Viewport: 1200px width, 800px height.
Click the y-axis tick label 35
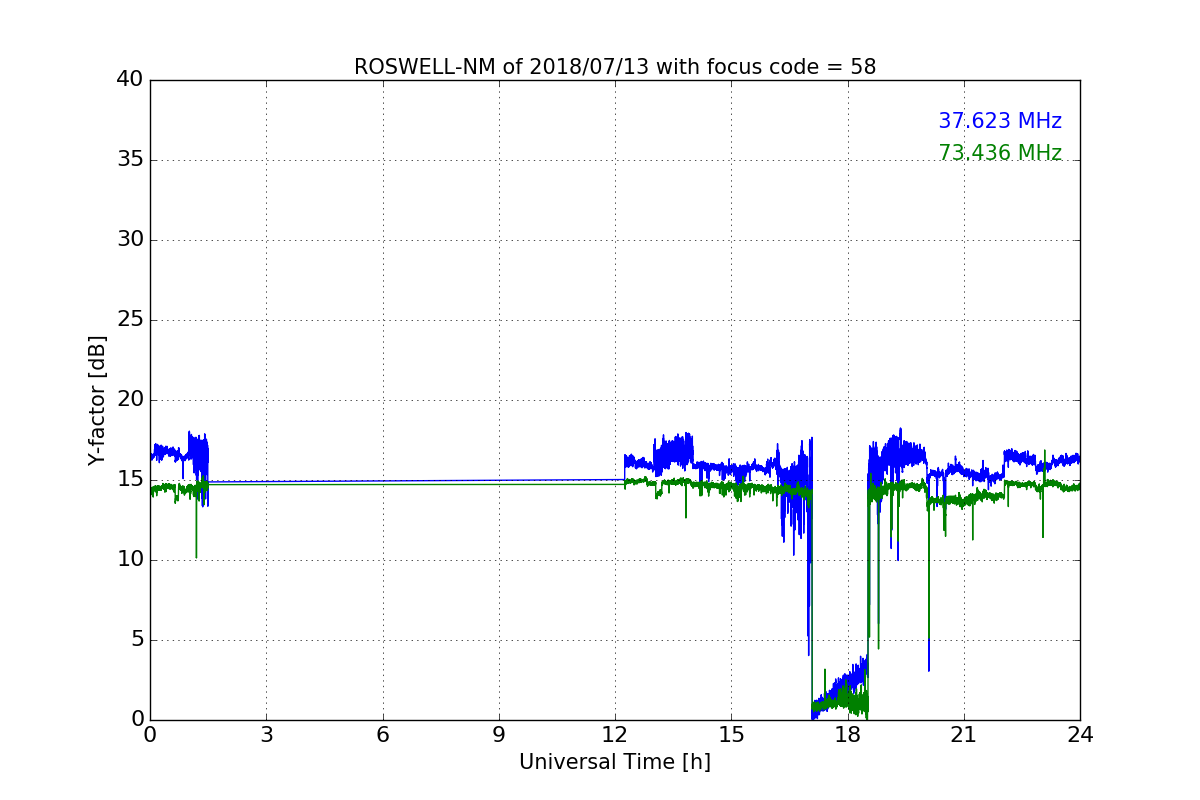point(130,160)
